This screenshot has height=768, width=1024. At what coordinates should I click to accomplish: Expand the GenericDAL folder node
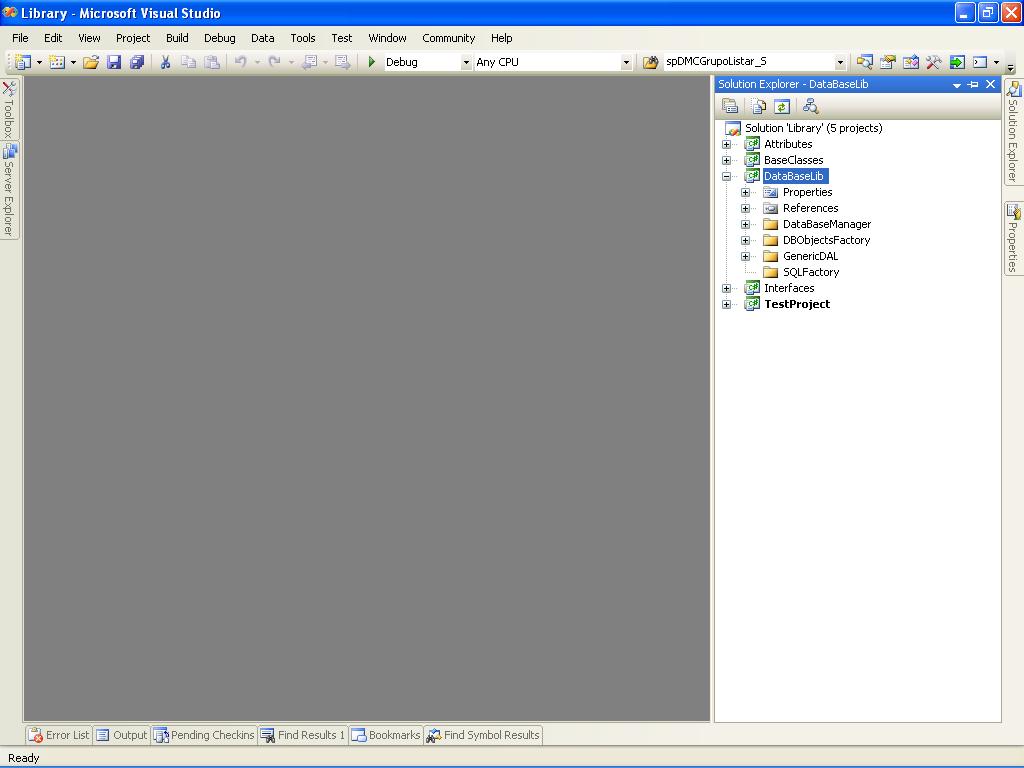[x=745, y=256]
